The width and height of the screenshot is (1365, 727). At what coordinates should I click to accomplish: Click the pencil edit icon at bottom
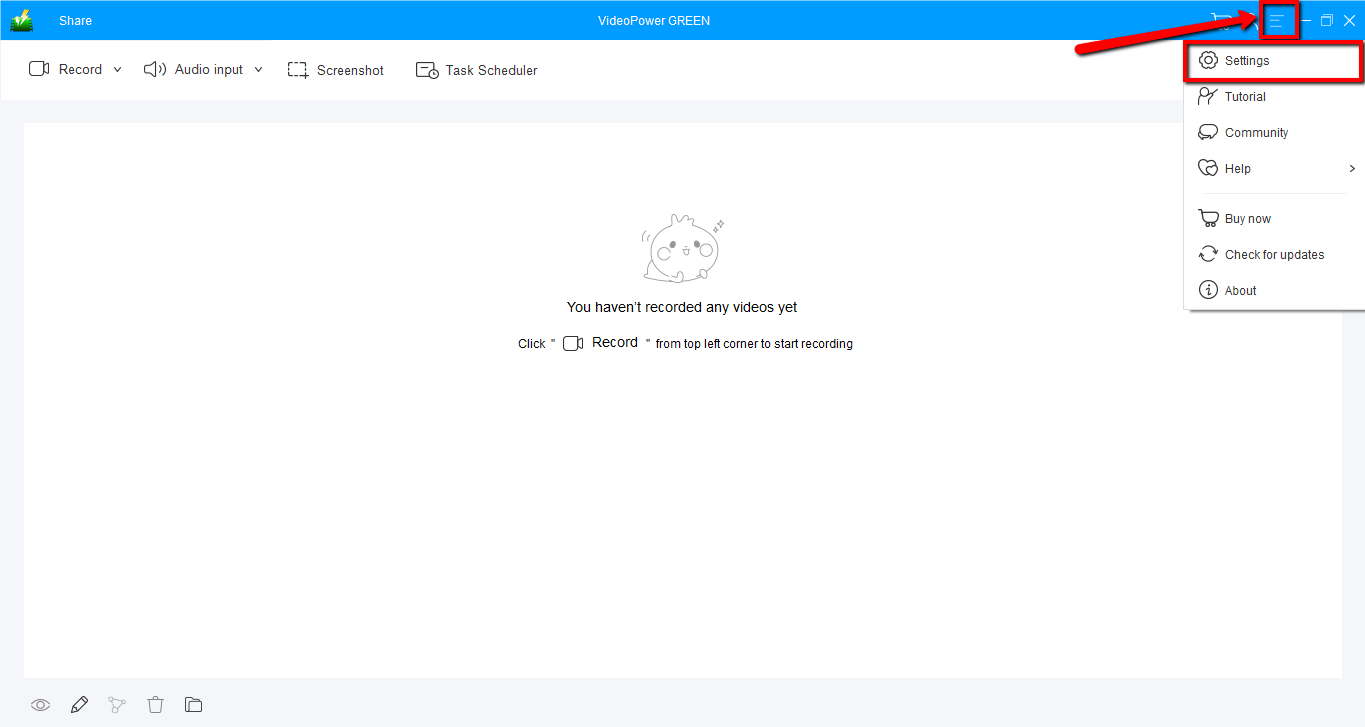78,704
